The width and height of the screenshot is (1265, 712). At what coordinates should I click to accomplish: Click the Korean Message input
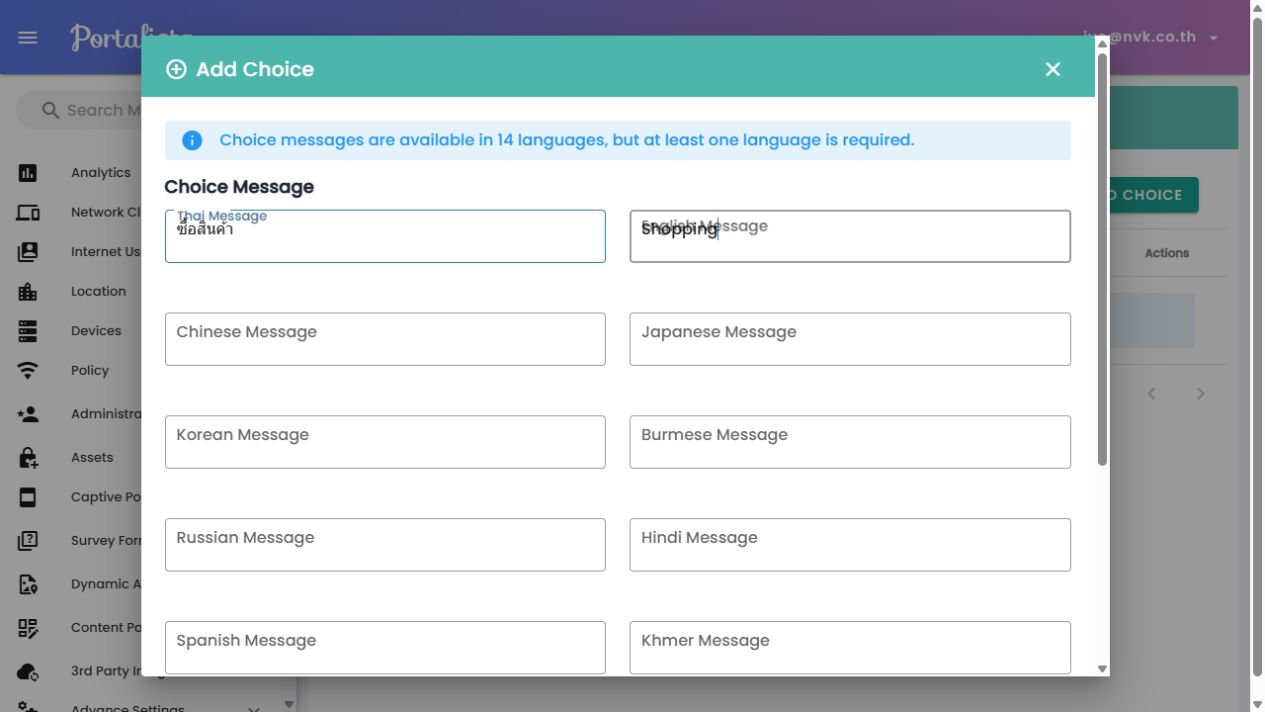(385, 442)
